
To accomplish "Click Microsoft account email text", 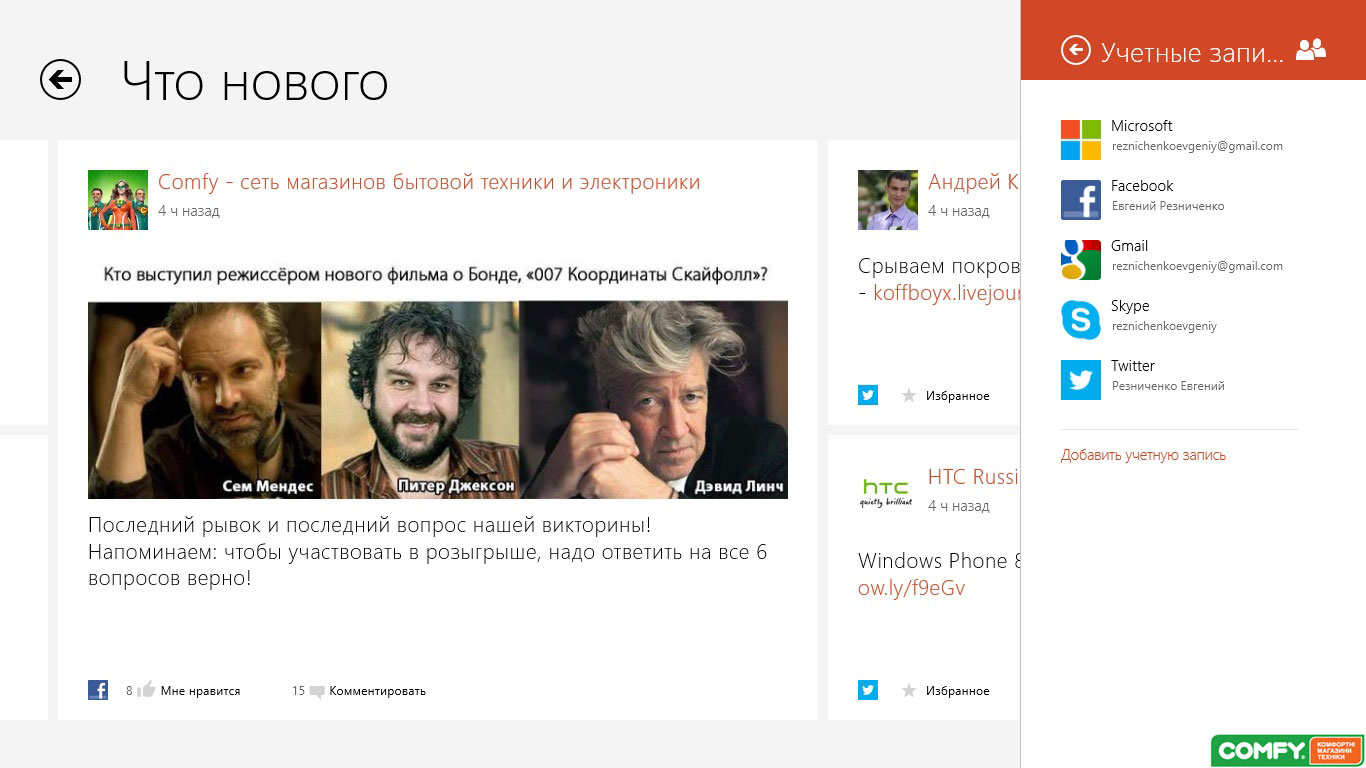I will pyautogui.click(x=1197, y=146).
